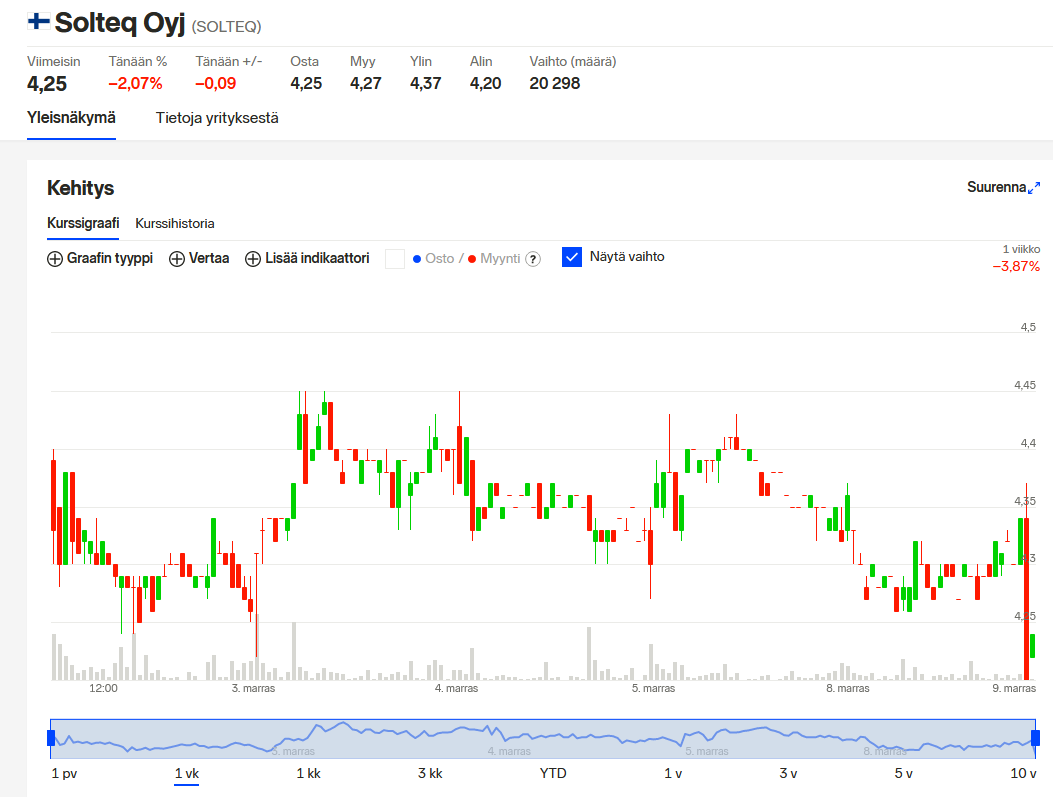The image size is (1053, 797).
Task: Open the Lisää indikaattori menu
Action: (x=307, y=259)
